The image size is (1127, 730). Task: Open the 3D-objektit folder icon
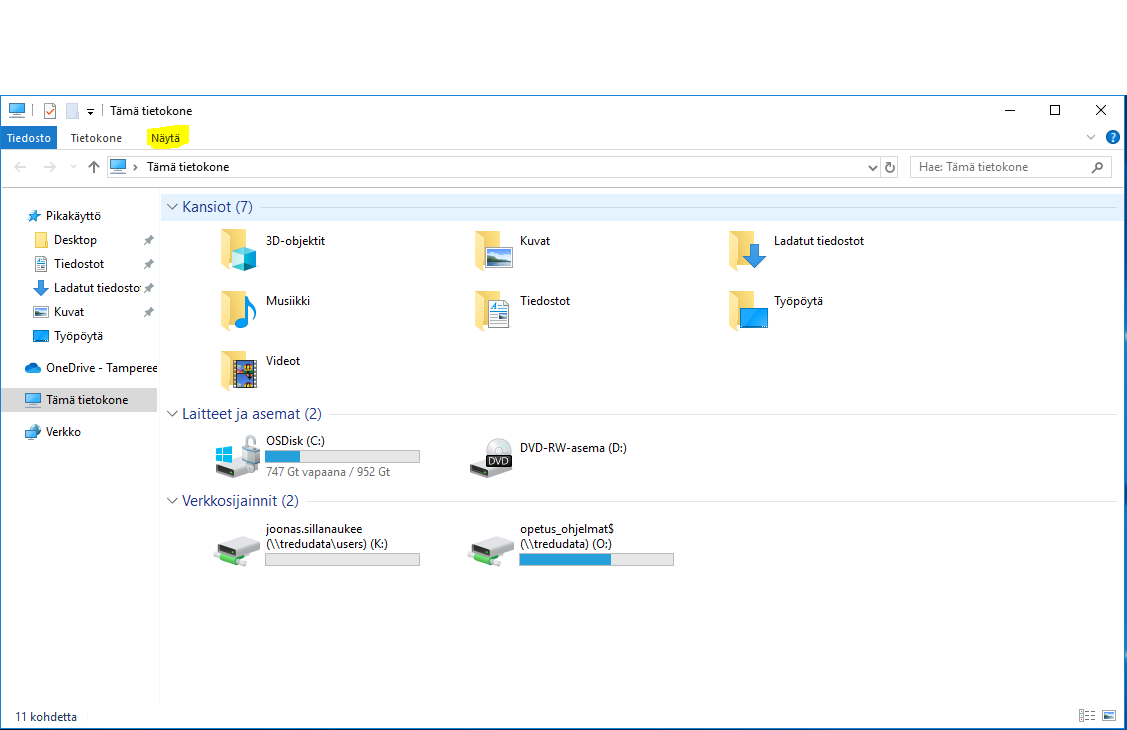[x=239, y=250]
